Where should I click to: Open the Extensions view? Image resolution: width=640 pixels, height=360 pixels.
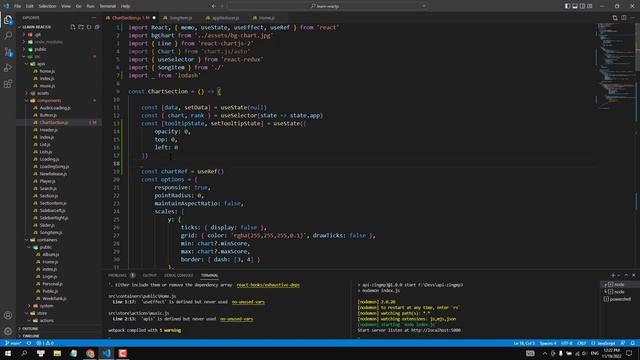8,84
